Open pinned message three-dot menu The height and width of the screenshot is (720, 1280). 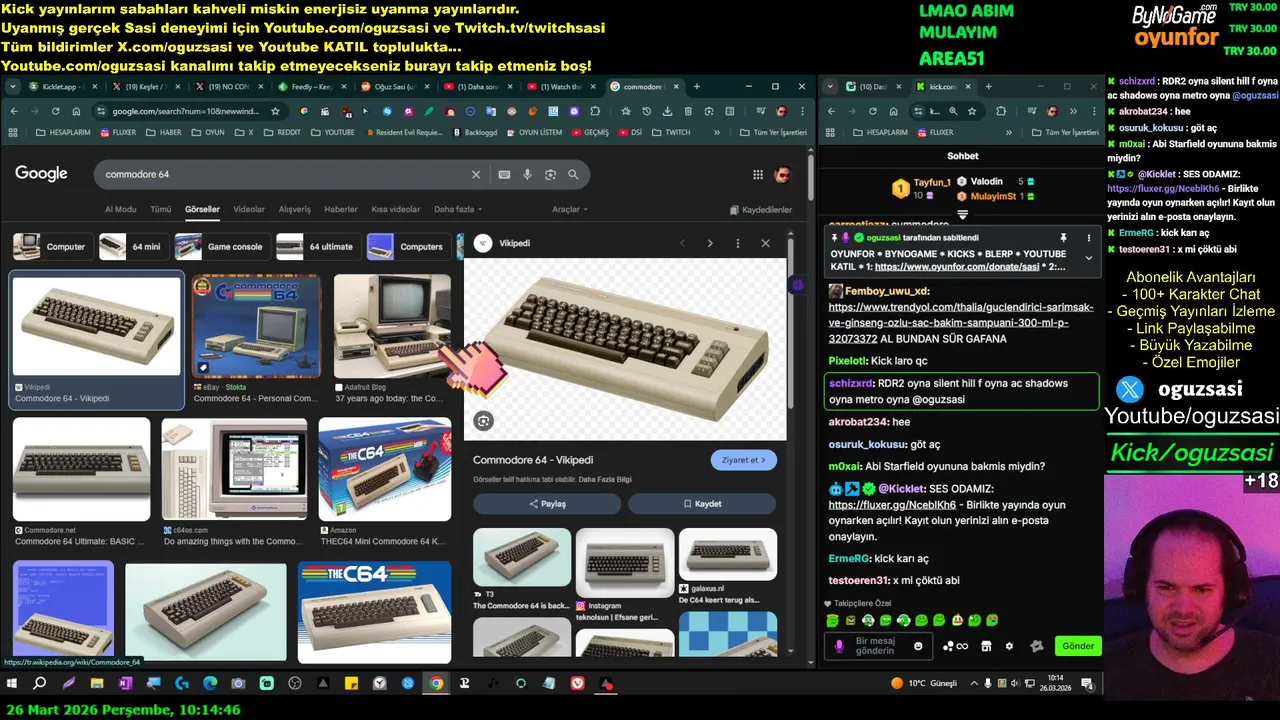click(1089, 238)
